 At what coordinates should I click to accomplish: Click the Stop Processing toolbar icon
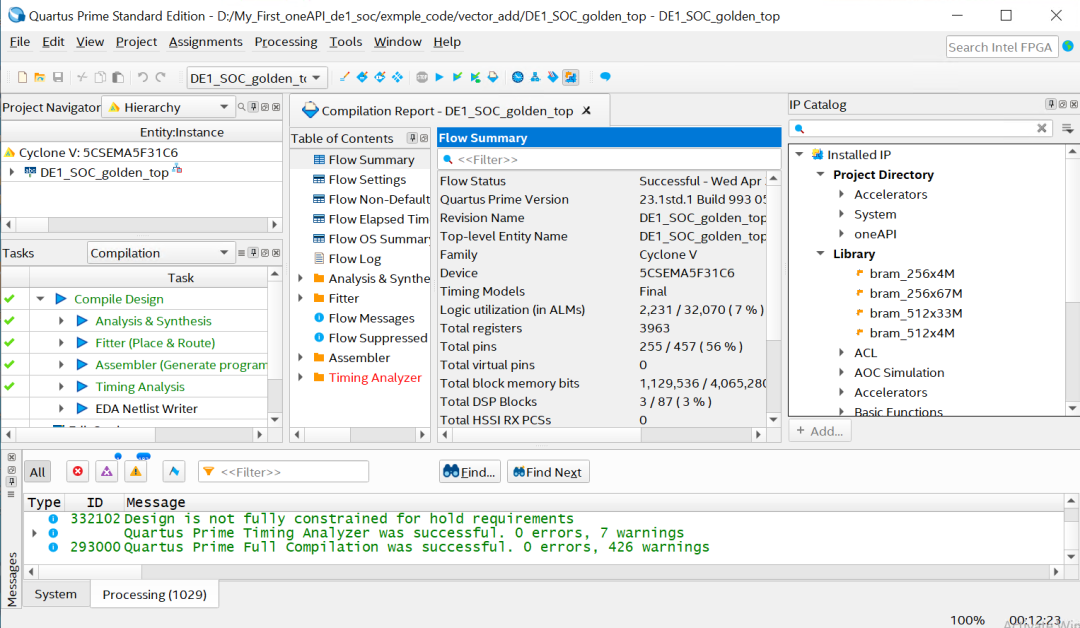coord(422,77)
